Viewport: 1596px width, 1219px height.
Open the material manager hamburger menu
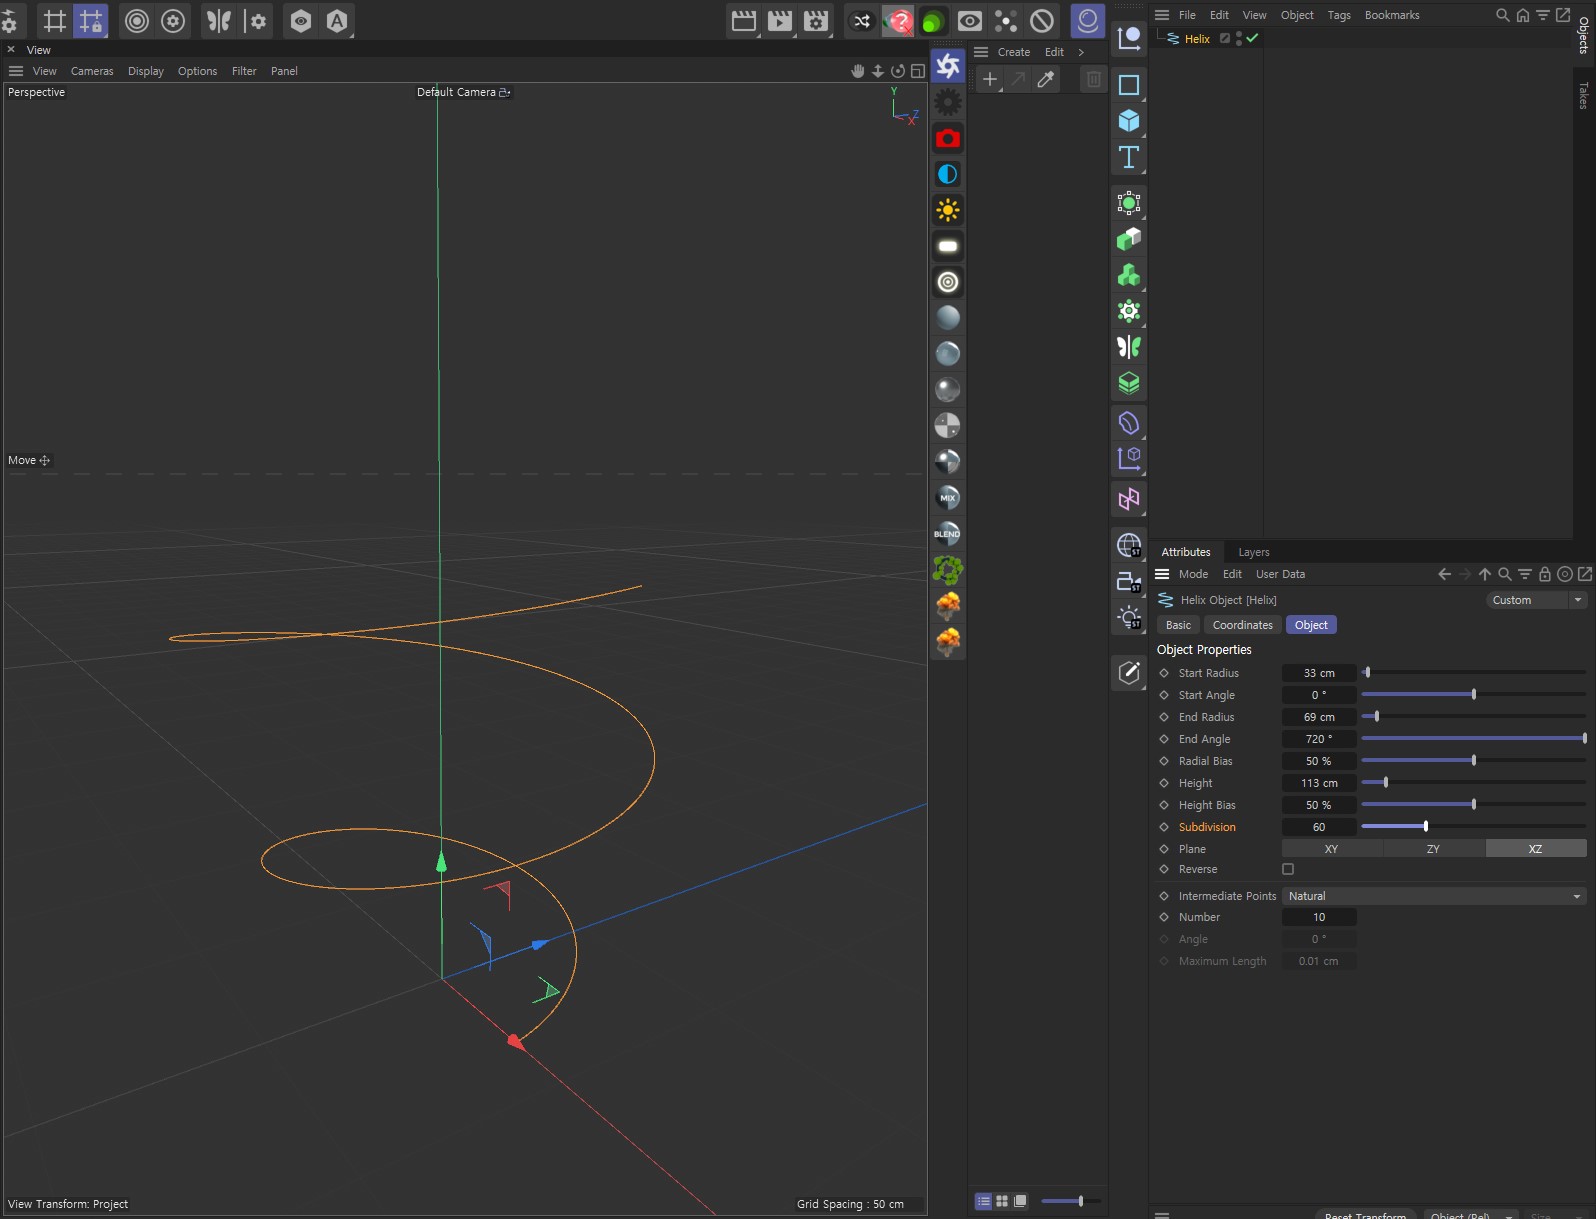[981, 52]
